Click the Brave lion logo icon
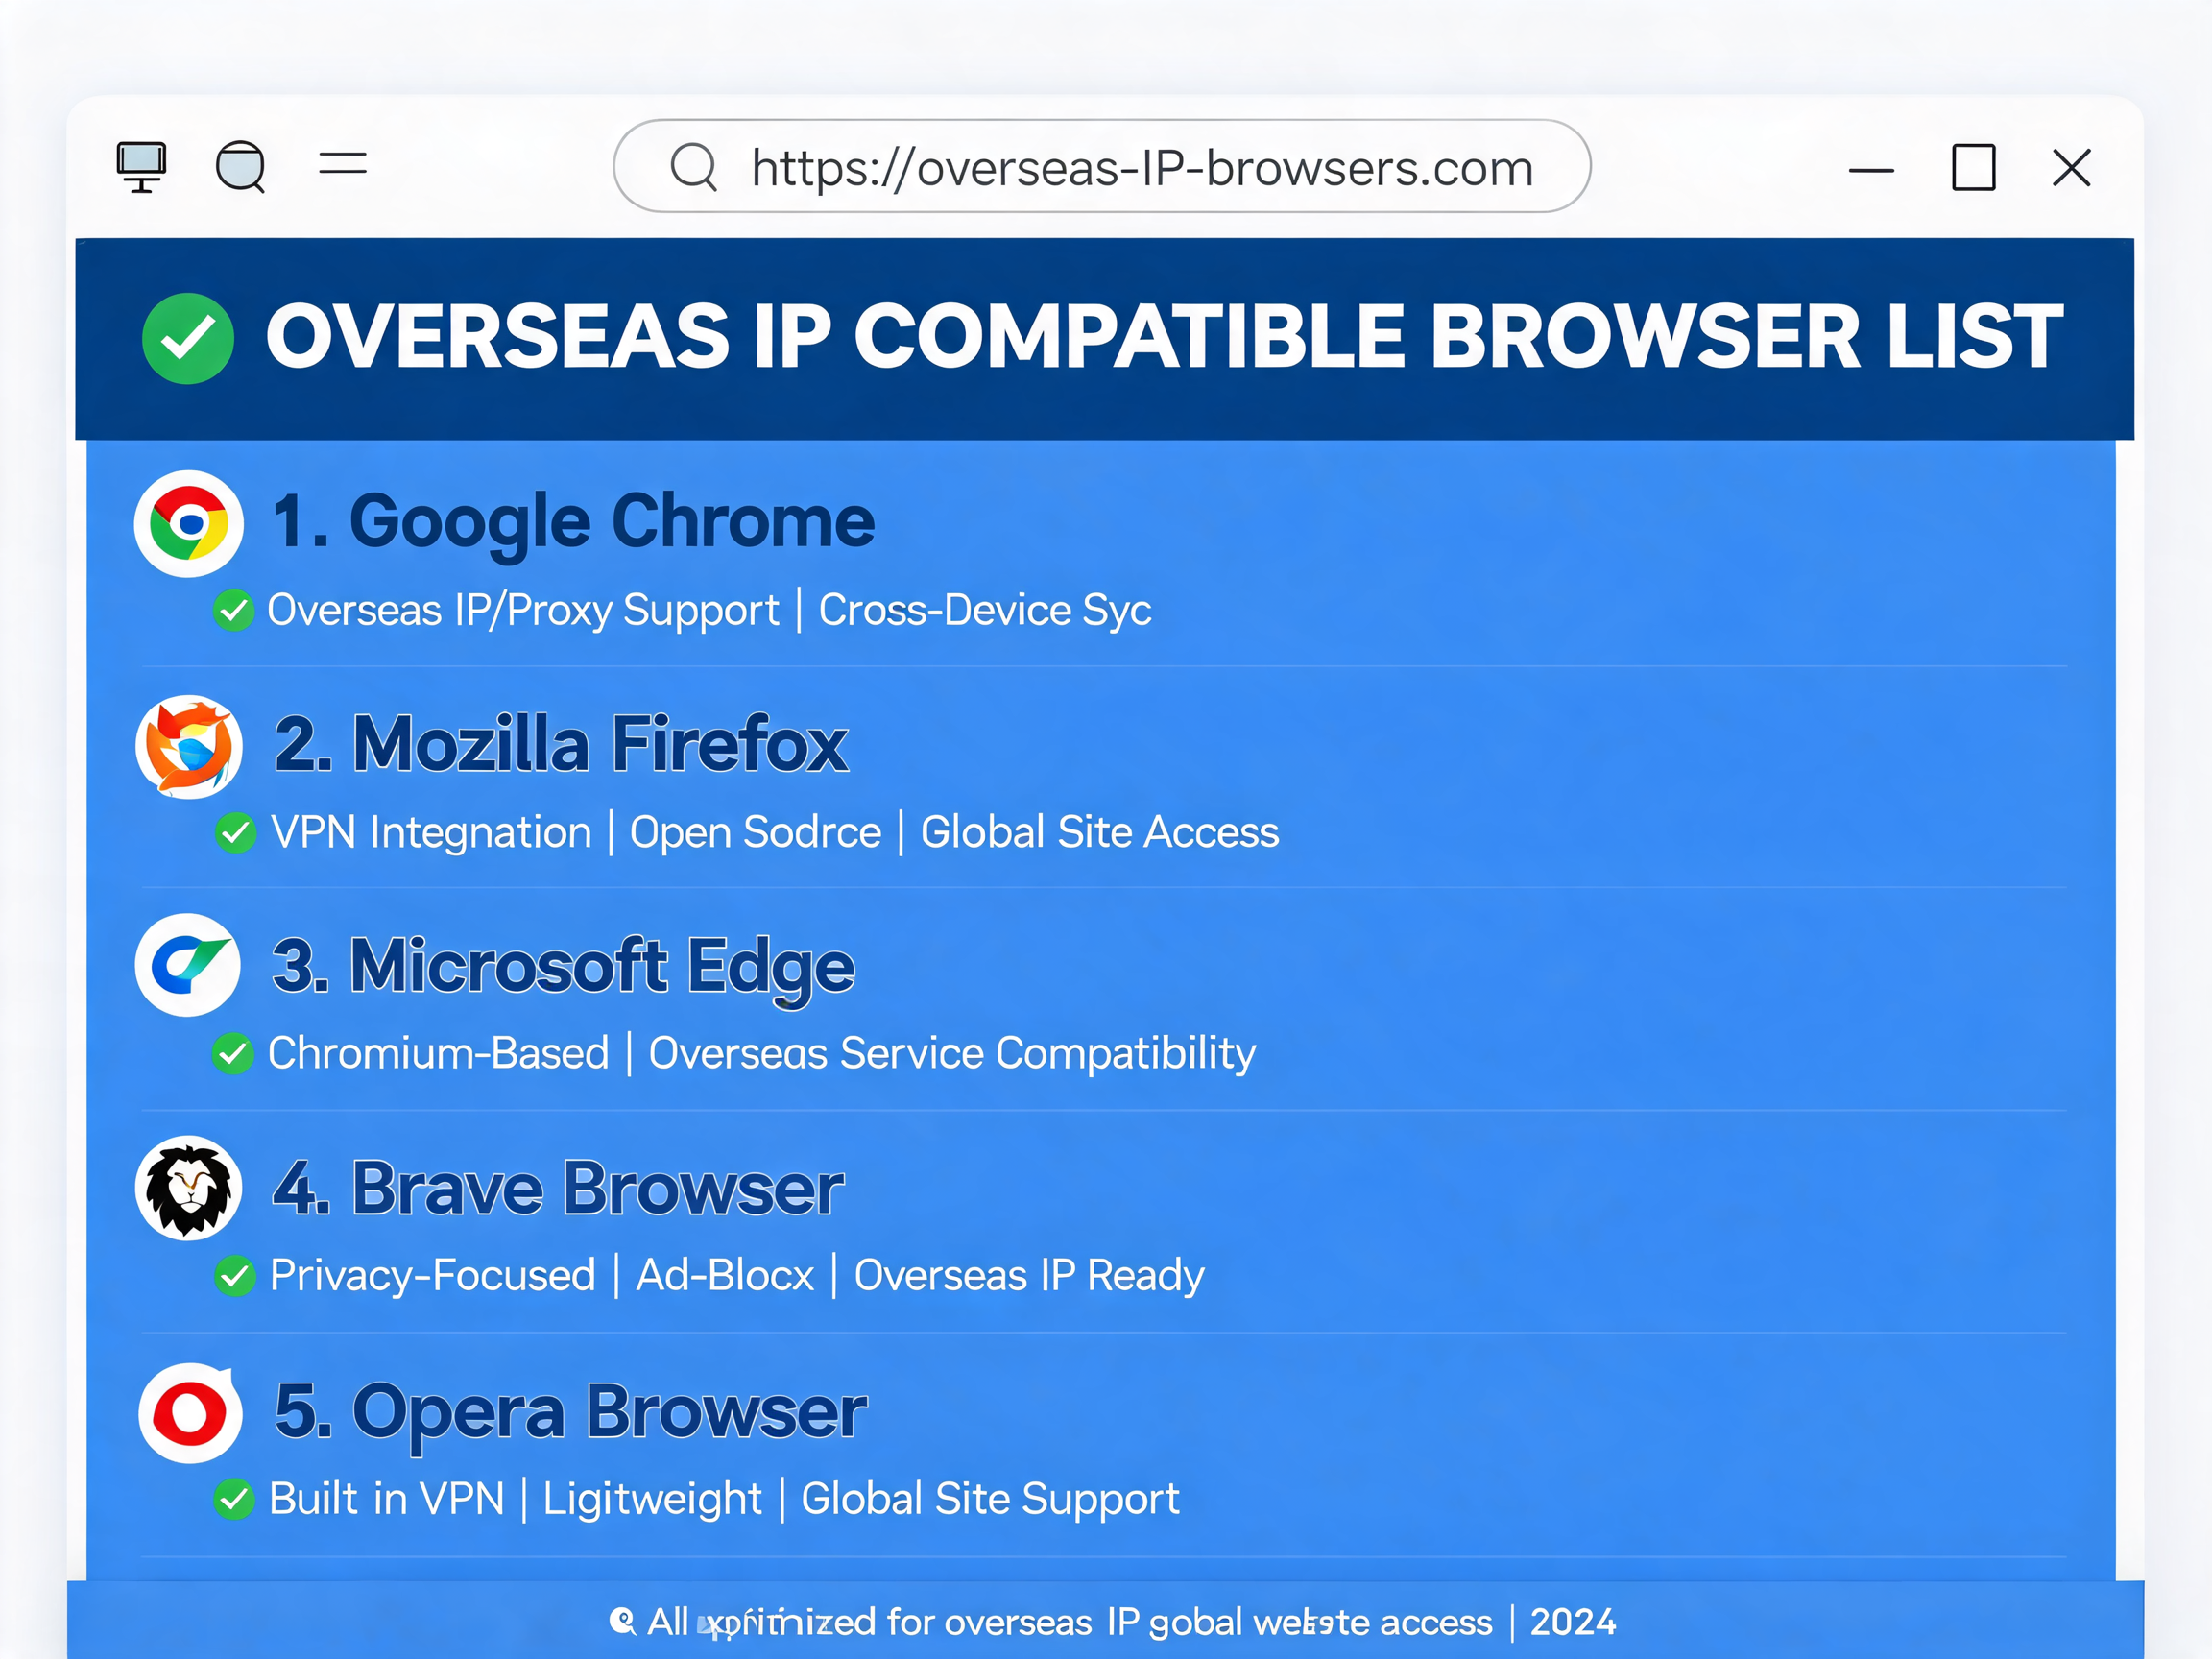Screen dimensions: 2212x1659 click(189, 1188)
